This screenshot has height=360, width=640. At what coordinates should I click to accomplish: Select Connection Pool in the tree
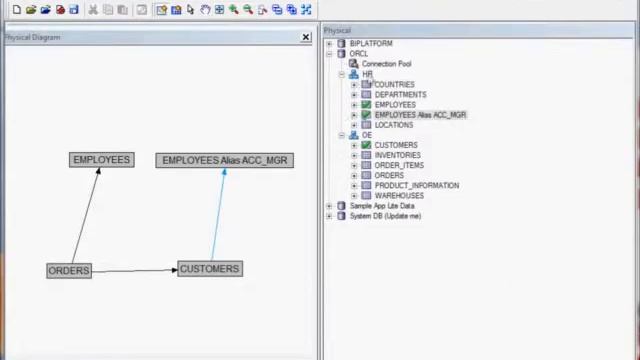(x=387, y=64)
